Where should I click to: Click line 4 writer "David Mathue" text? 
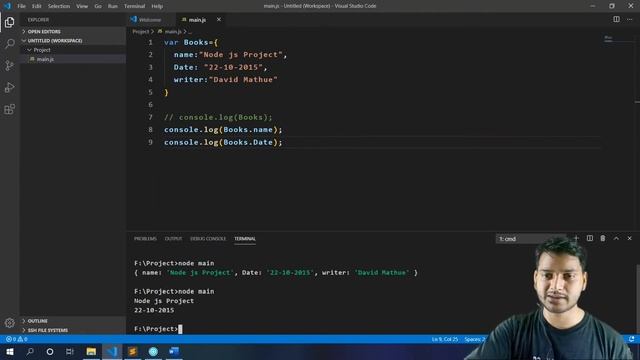pyautogui.click(x=225, y=80)
